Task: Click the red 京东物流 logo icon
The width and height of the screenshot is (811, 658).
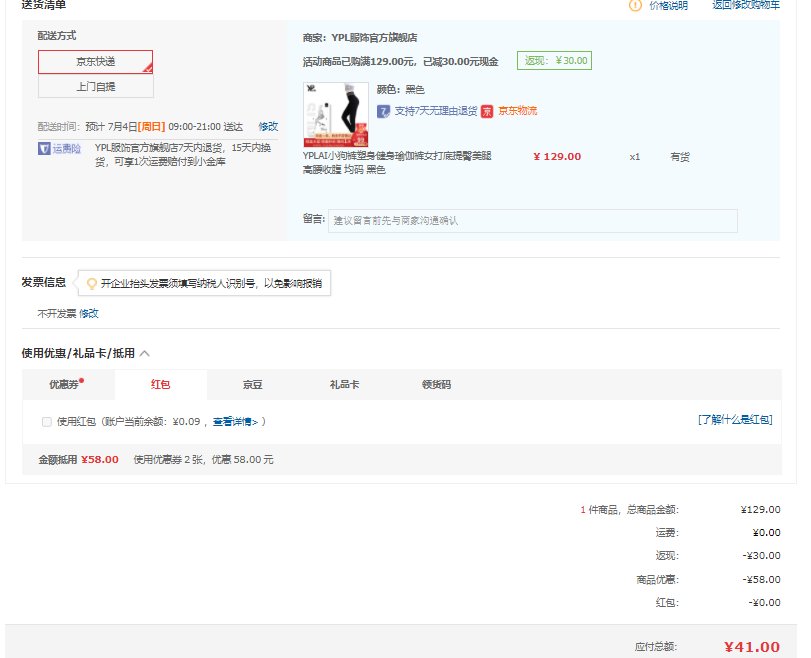Action: [487, 111]
